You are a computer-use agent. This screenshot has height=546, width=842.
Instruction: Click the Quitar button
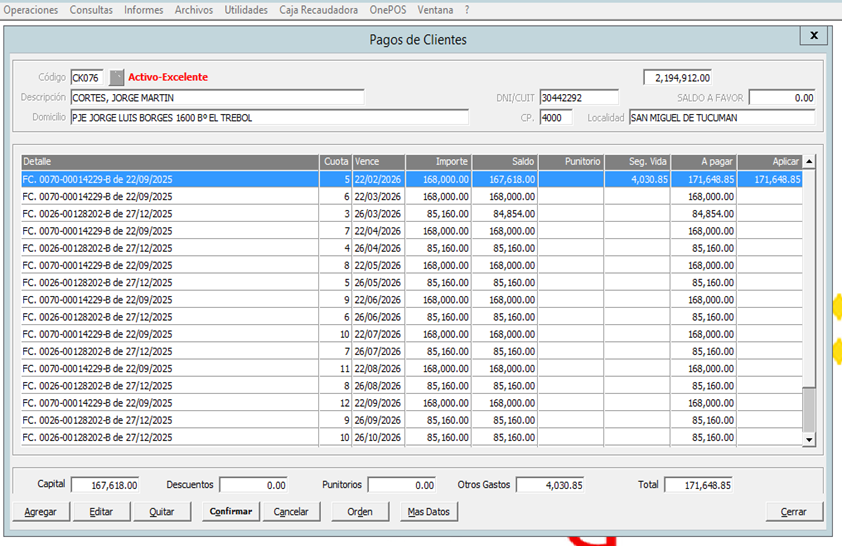[162, 512]
